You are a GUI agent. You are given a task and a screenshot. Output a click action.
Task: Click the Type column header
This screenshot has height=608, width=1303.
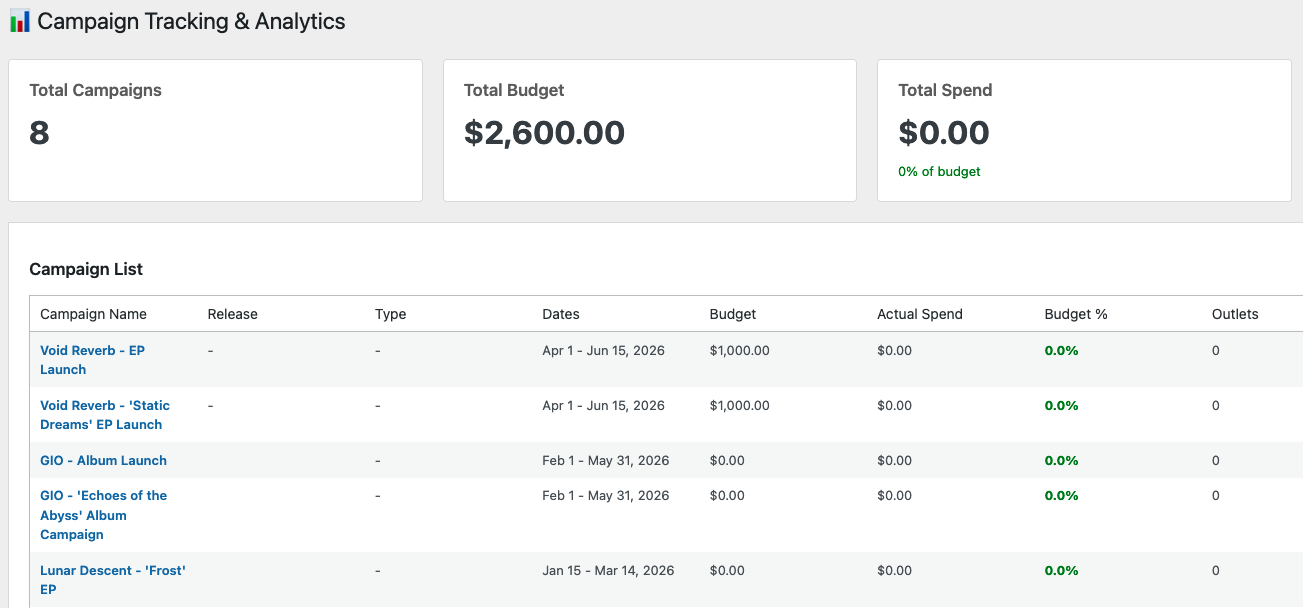pos(390,314)
